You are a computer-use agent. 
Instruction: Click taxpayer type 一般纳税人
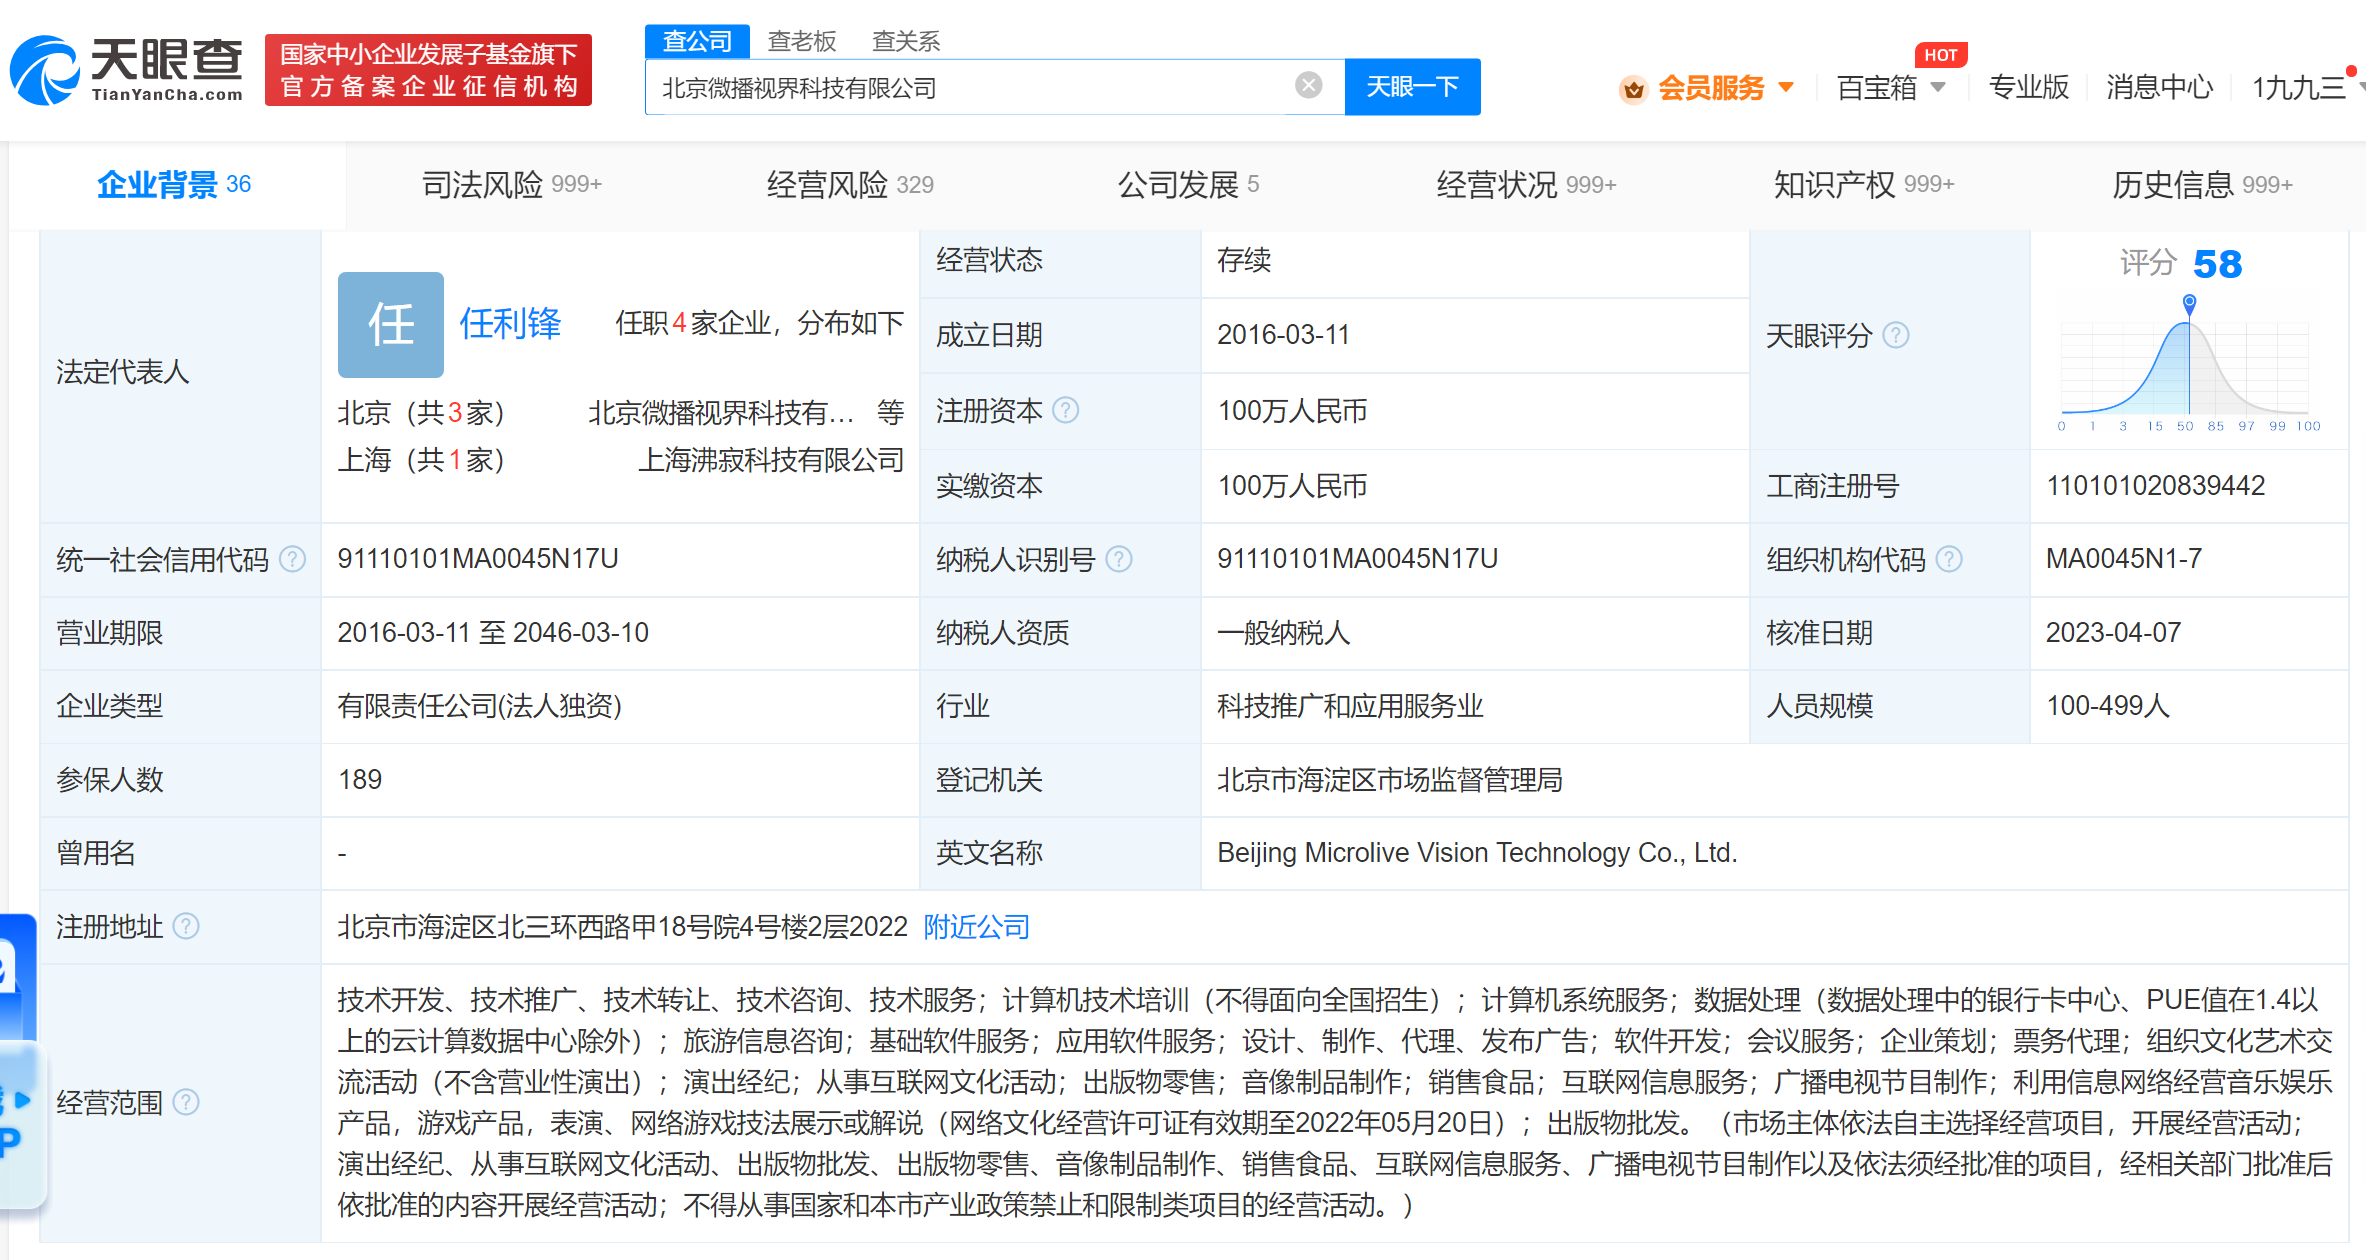[1283, 632]
